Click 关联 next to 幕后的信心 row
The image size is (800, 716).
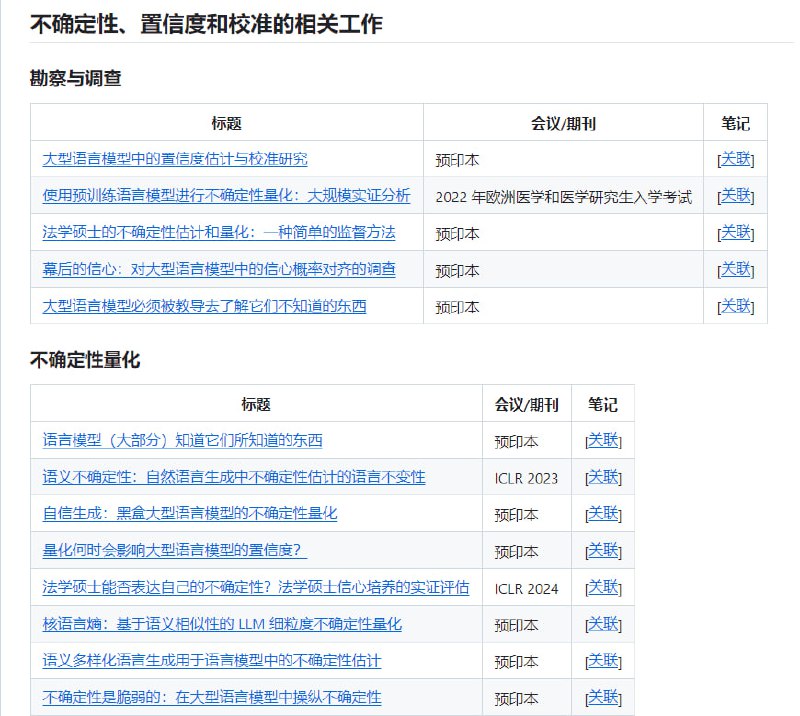735,269
